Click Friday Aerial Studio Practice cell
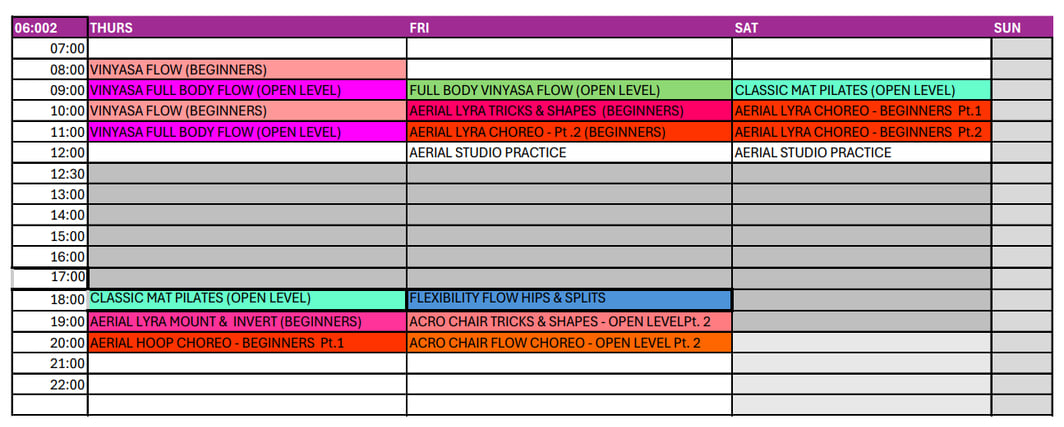 (x=569, y=153)
